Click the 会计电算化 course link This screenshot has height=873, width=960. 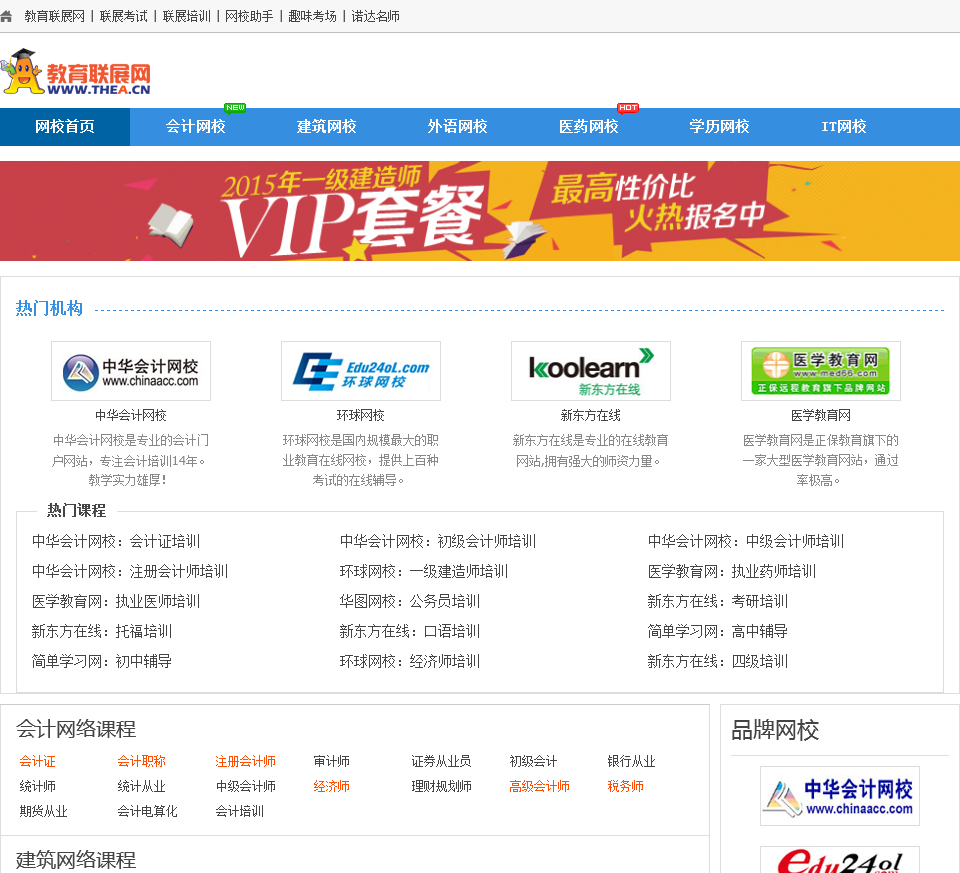coord(148,812)
